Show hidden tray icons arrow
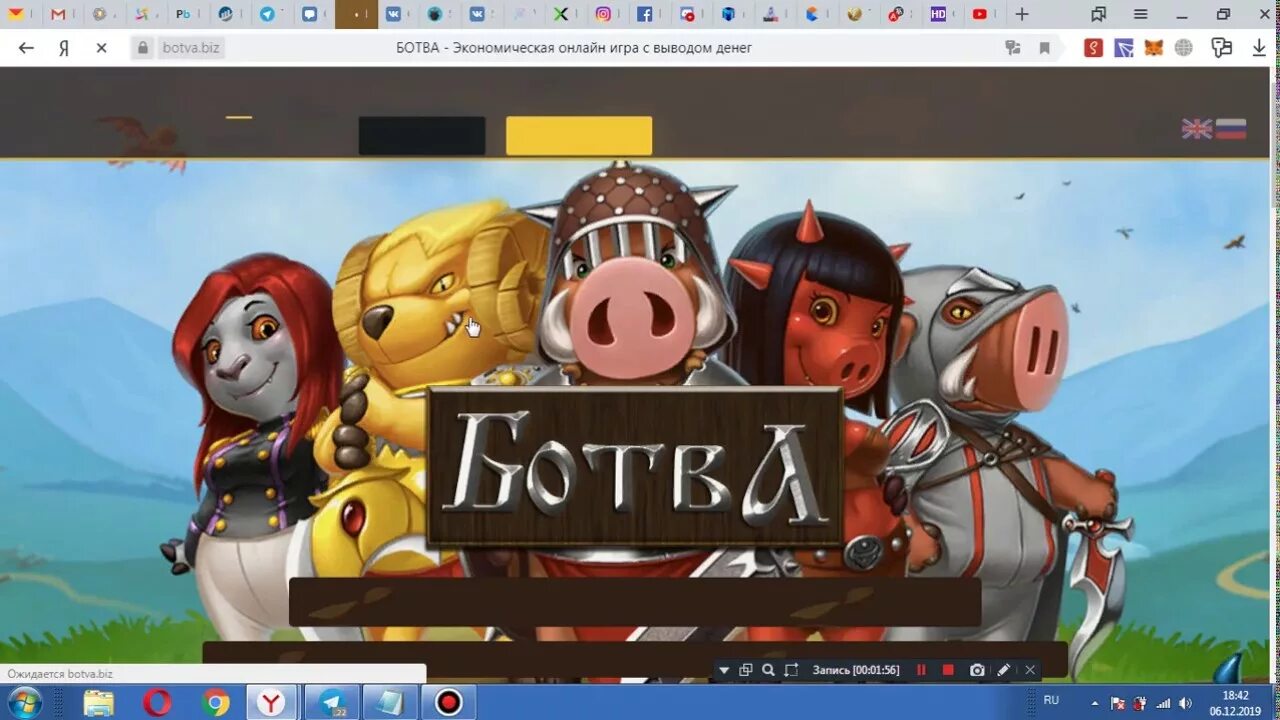The image size is (1280, 720). click(1094, 703)
